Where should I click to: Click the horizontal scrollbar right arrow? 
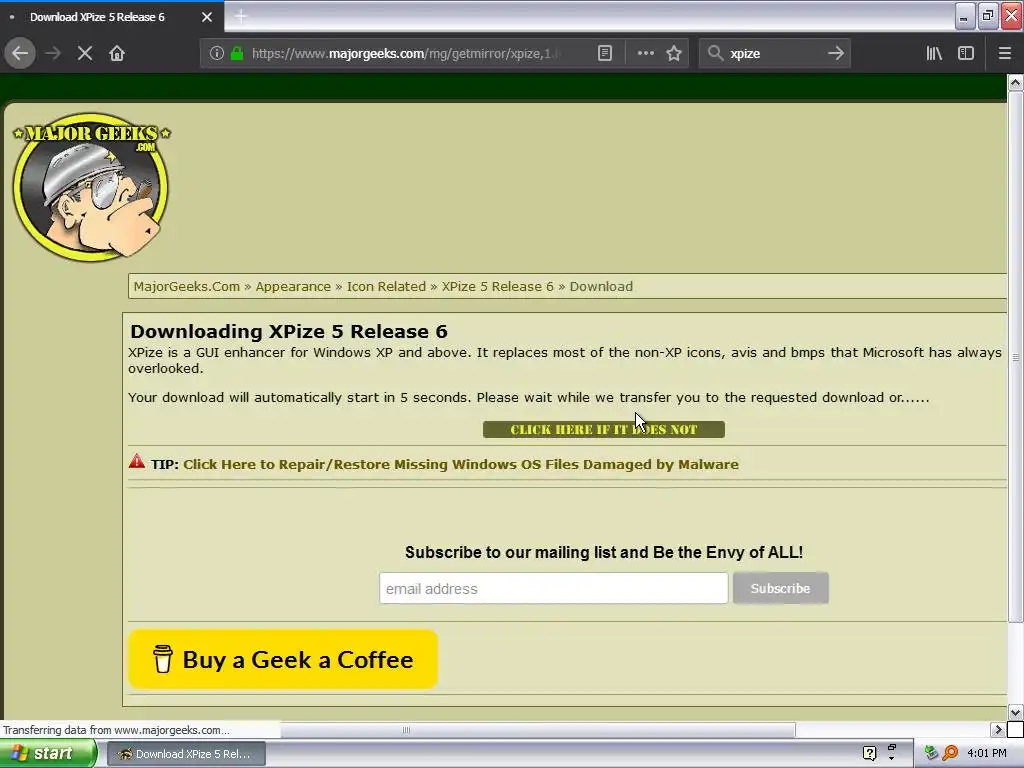(x=998, y=729)
